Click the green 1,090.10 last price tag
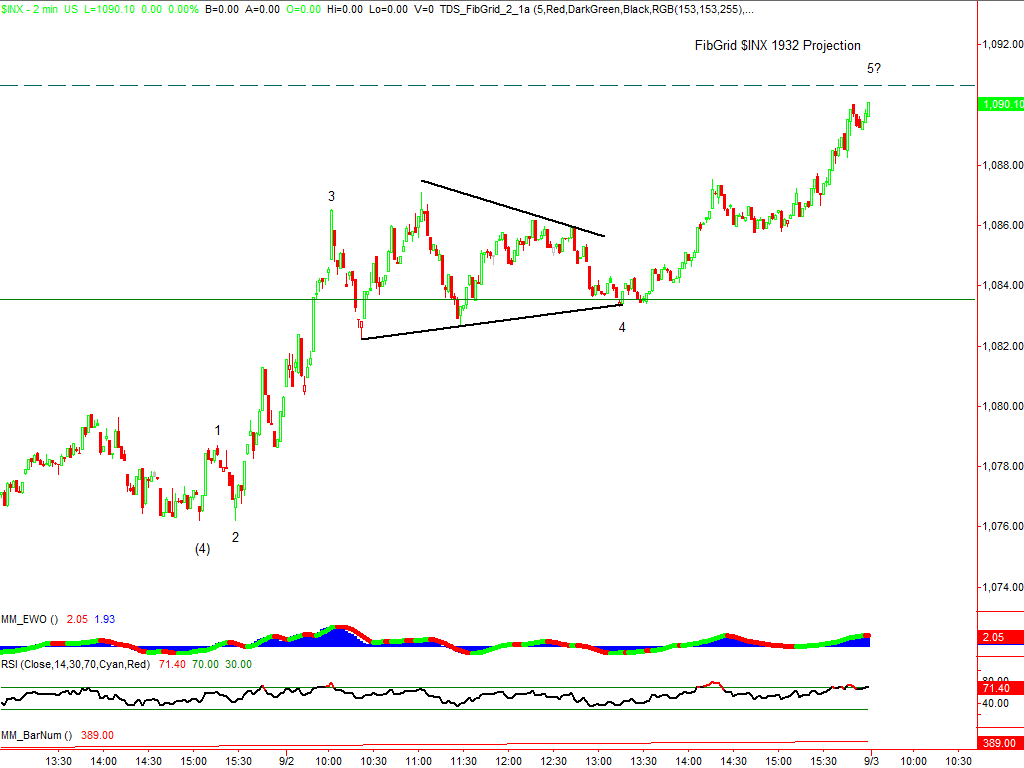 1001,104
